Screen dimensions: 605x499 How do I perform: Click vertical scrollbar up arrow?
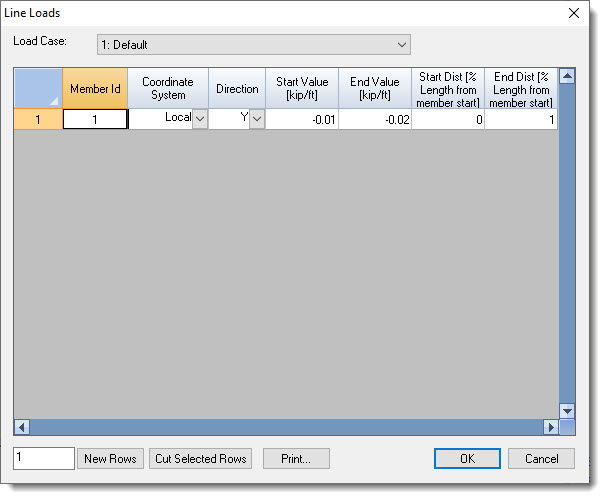(x=567, y=76)
